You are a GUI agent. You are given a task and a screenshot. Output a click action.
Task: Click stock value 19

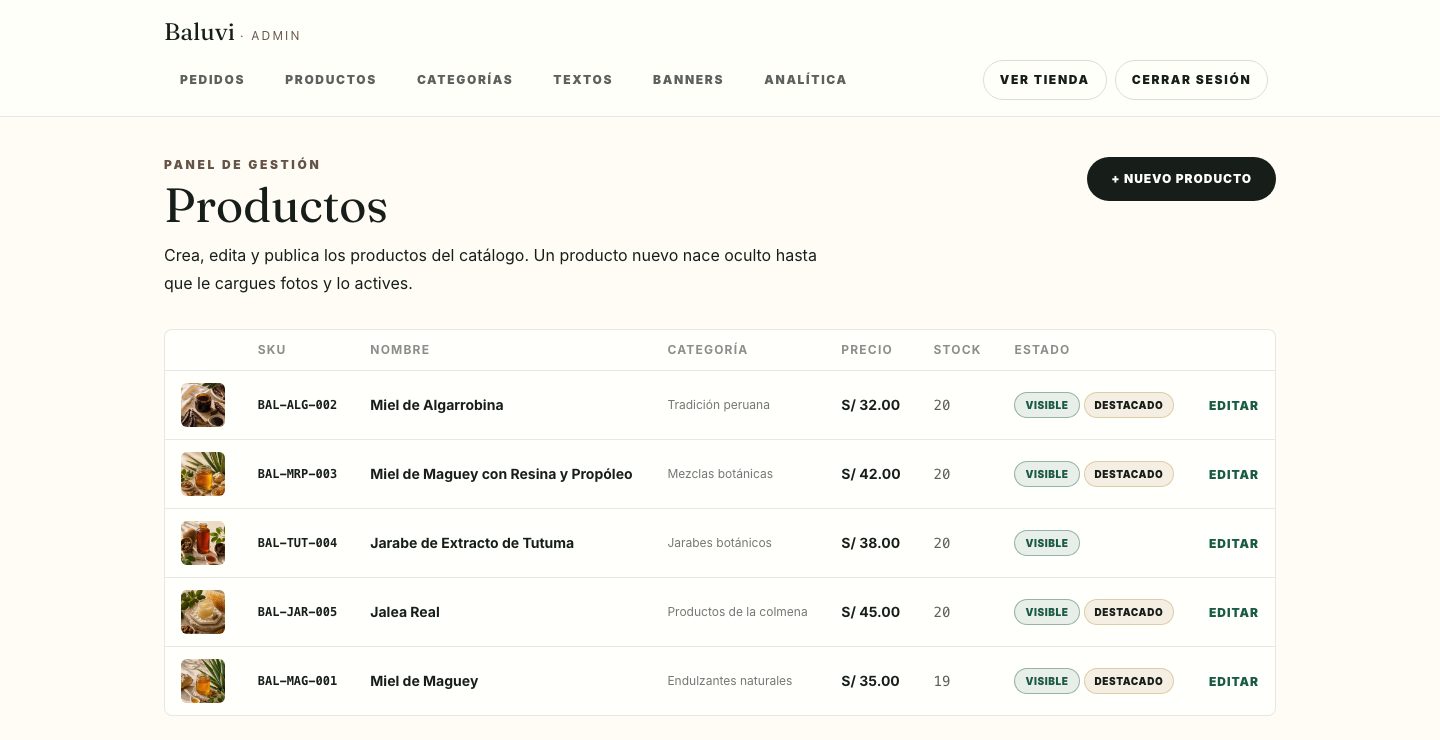click(x=942, y=681)
